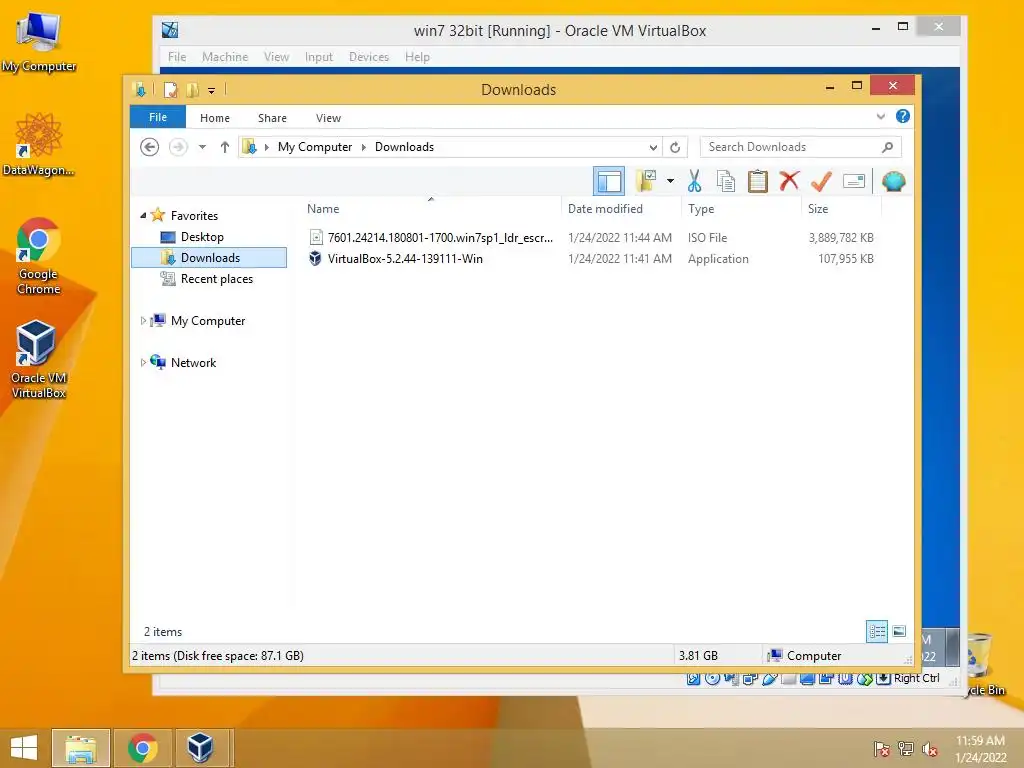This screenshot has width=1024, height=768.
Task: Click VirtualBox optical disk status icon
Action: (x=712, y=679)
